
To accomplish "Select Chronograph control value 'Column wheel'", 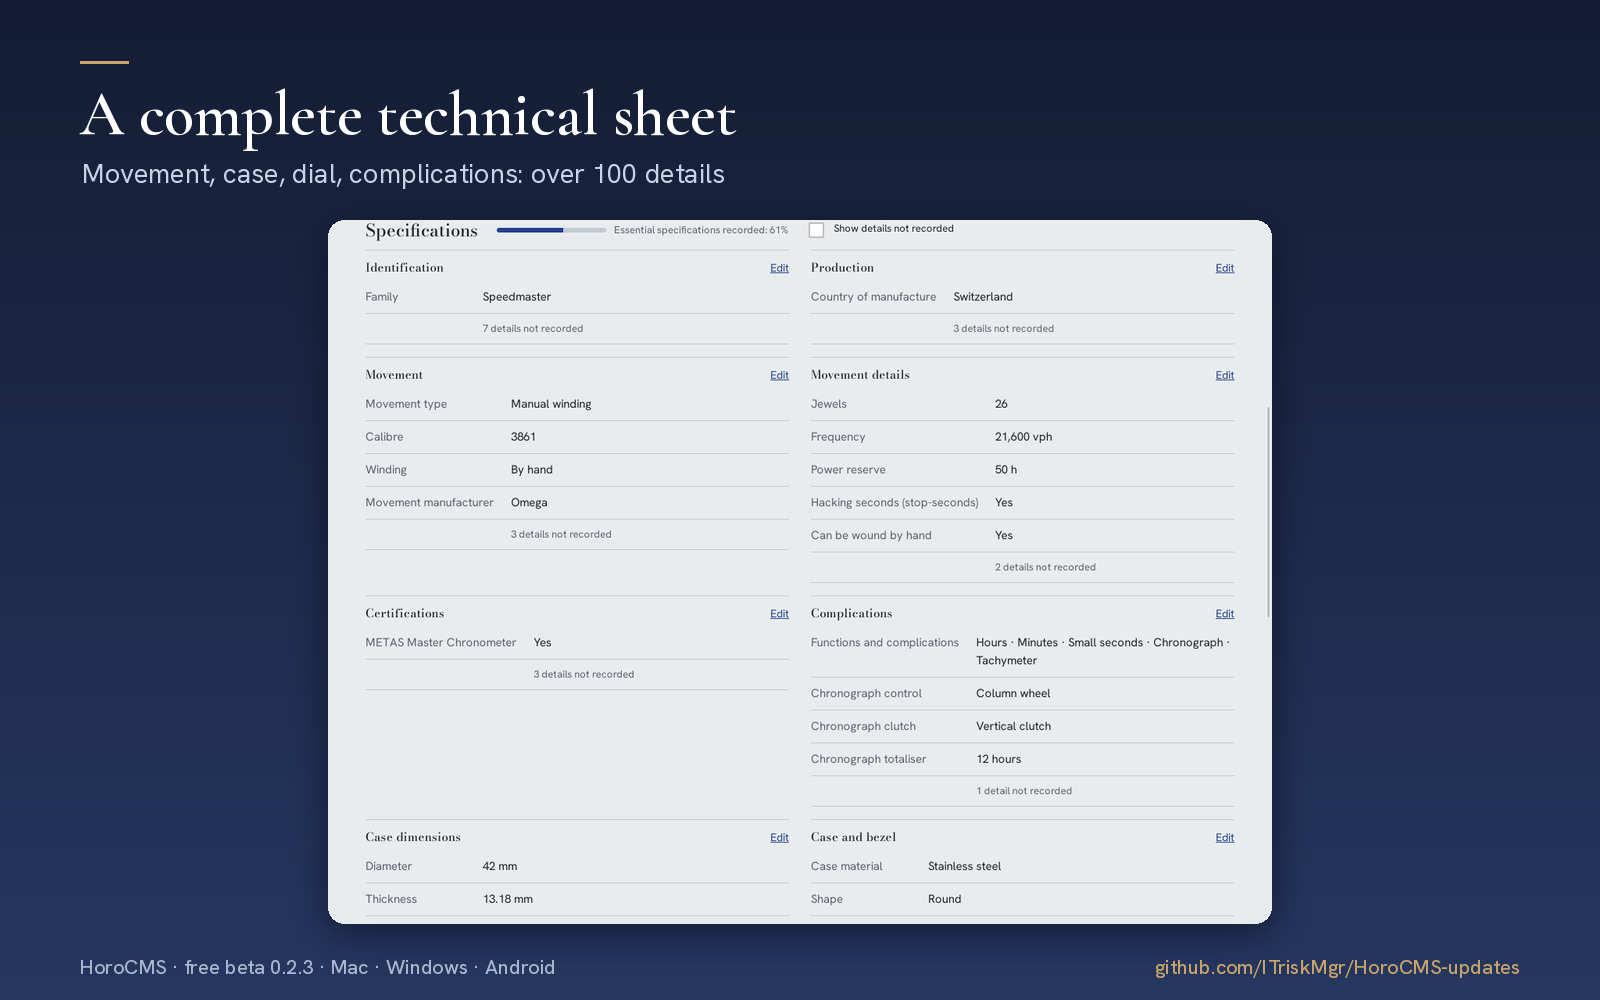I will pos(1013,694).
